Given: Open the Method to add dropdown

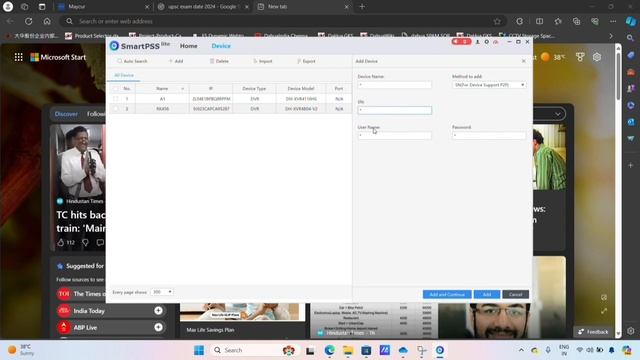Looking at the screenshot, I should point(489,85).
